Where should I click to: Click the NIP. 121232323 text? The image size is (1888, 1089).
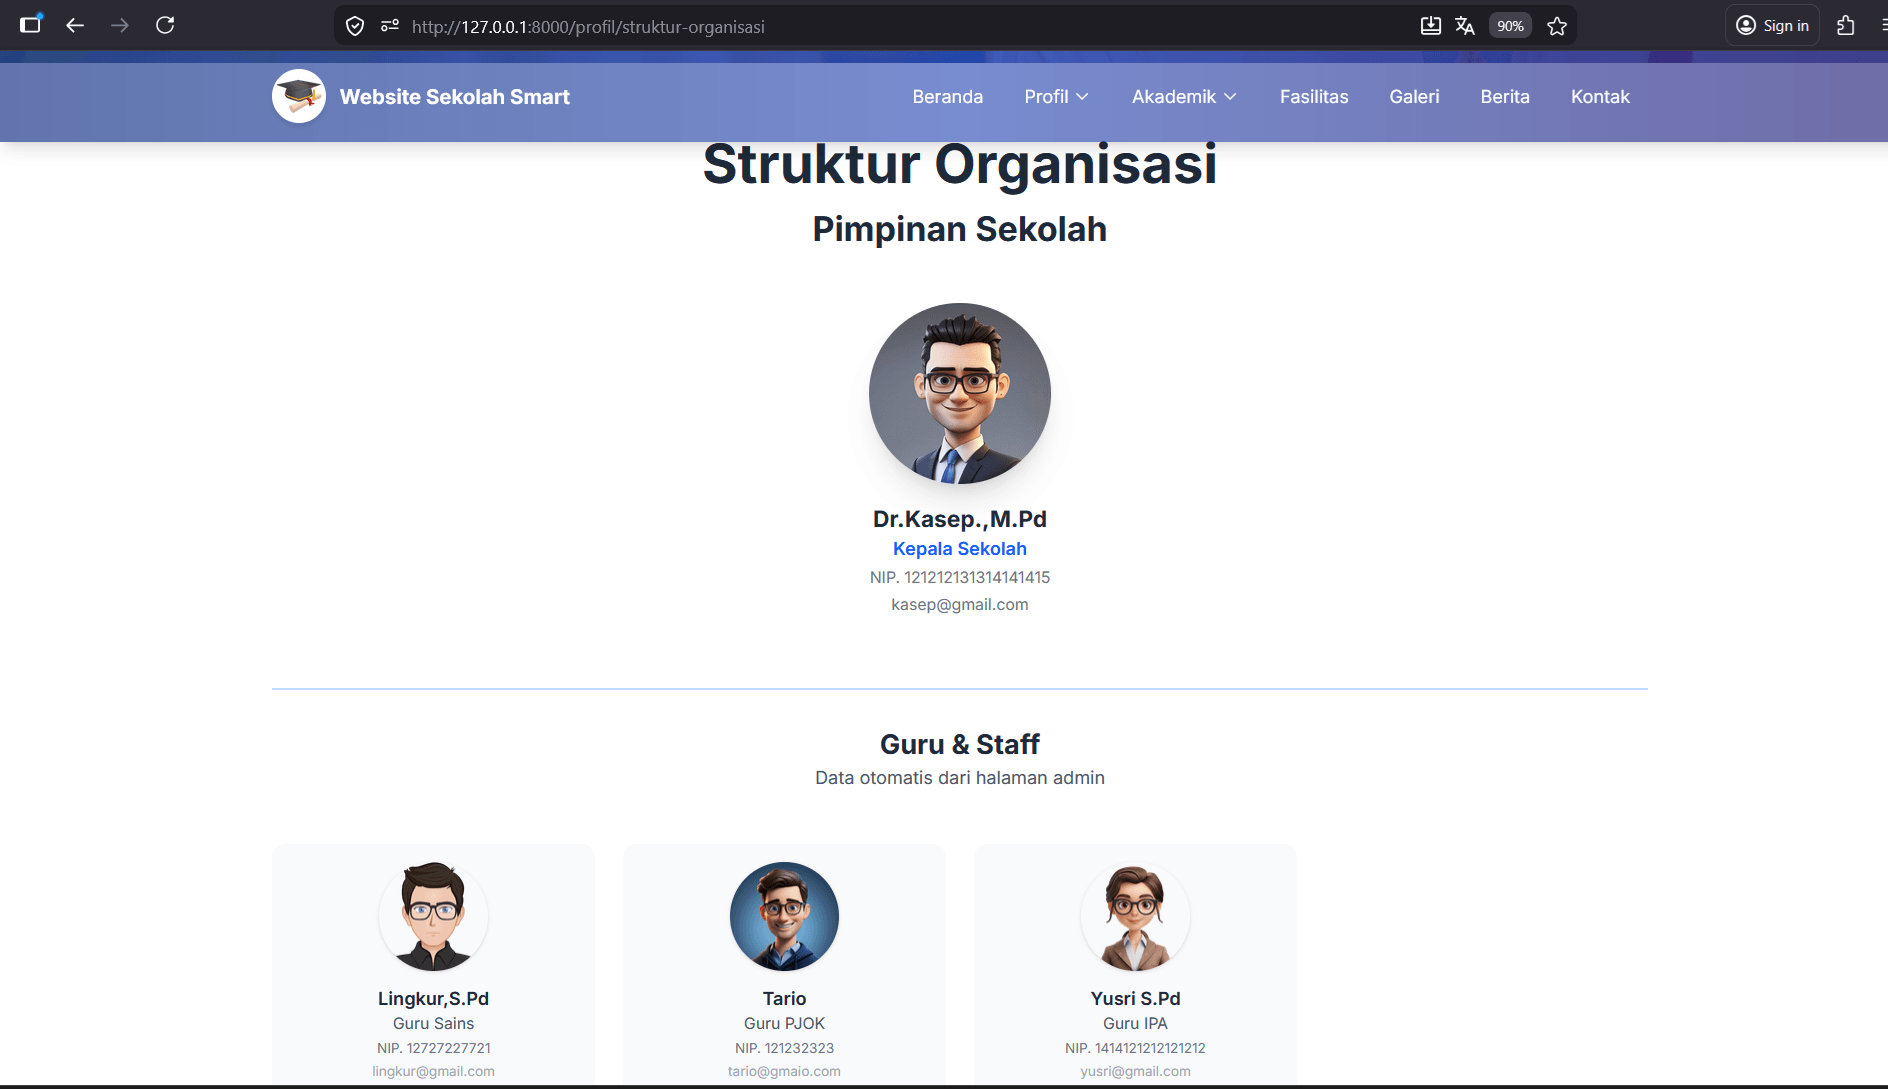coord(785,1048)
